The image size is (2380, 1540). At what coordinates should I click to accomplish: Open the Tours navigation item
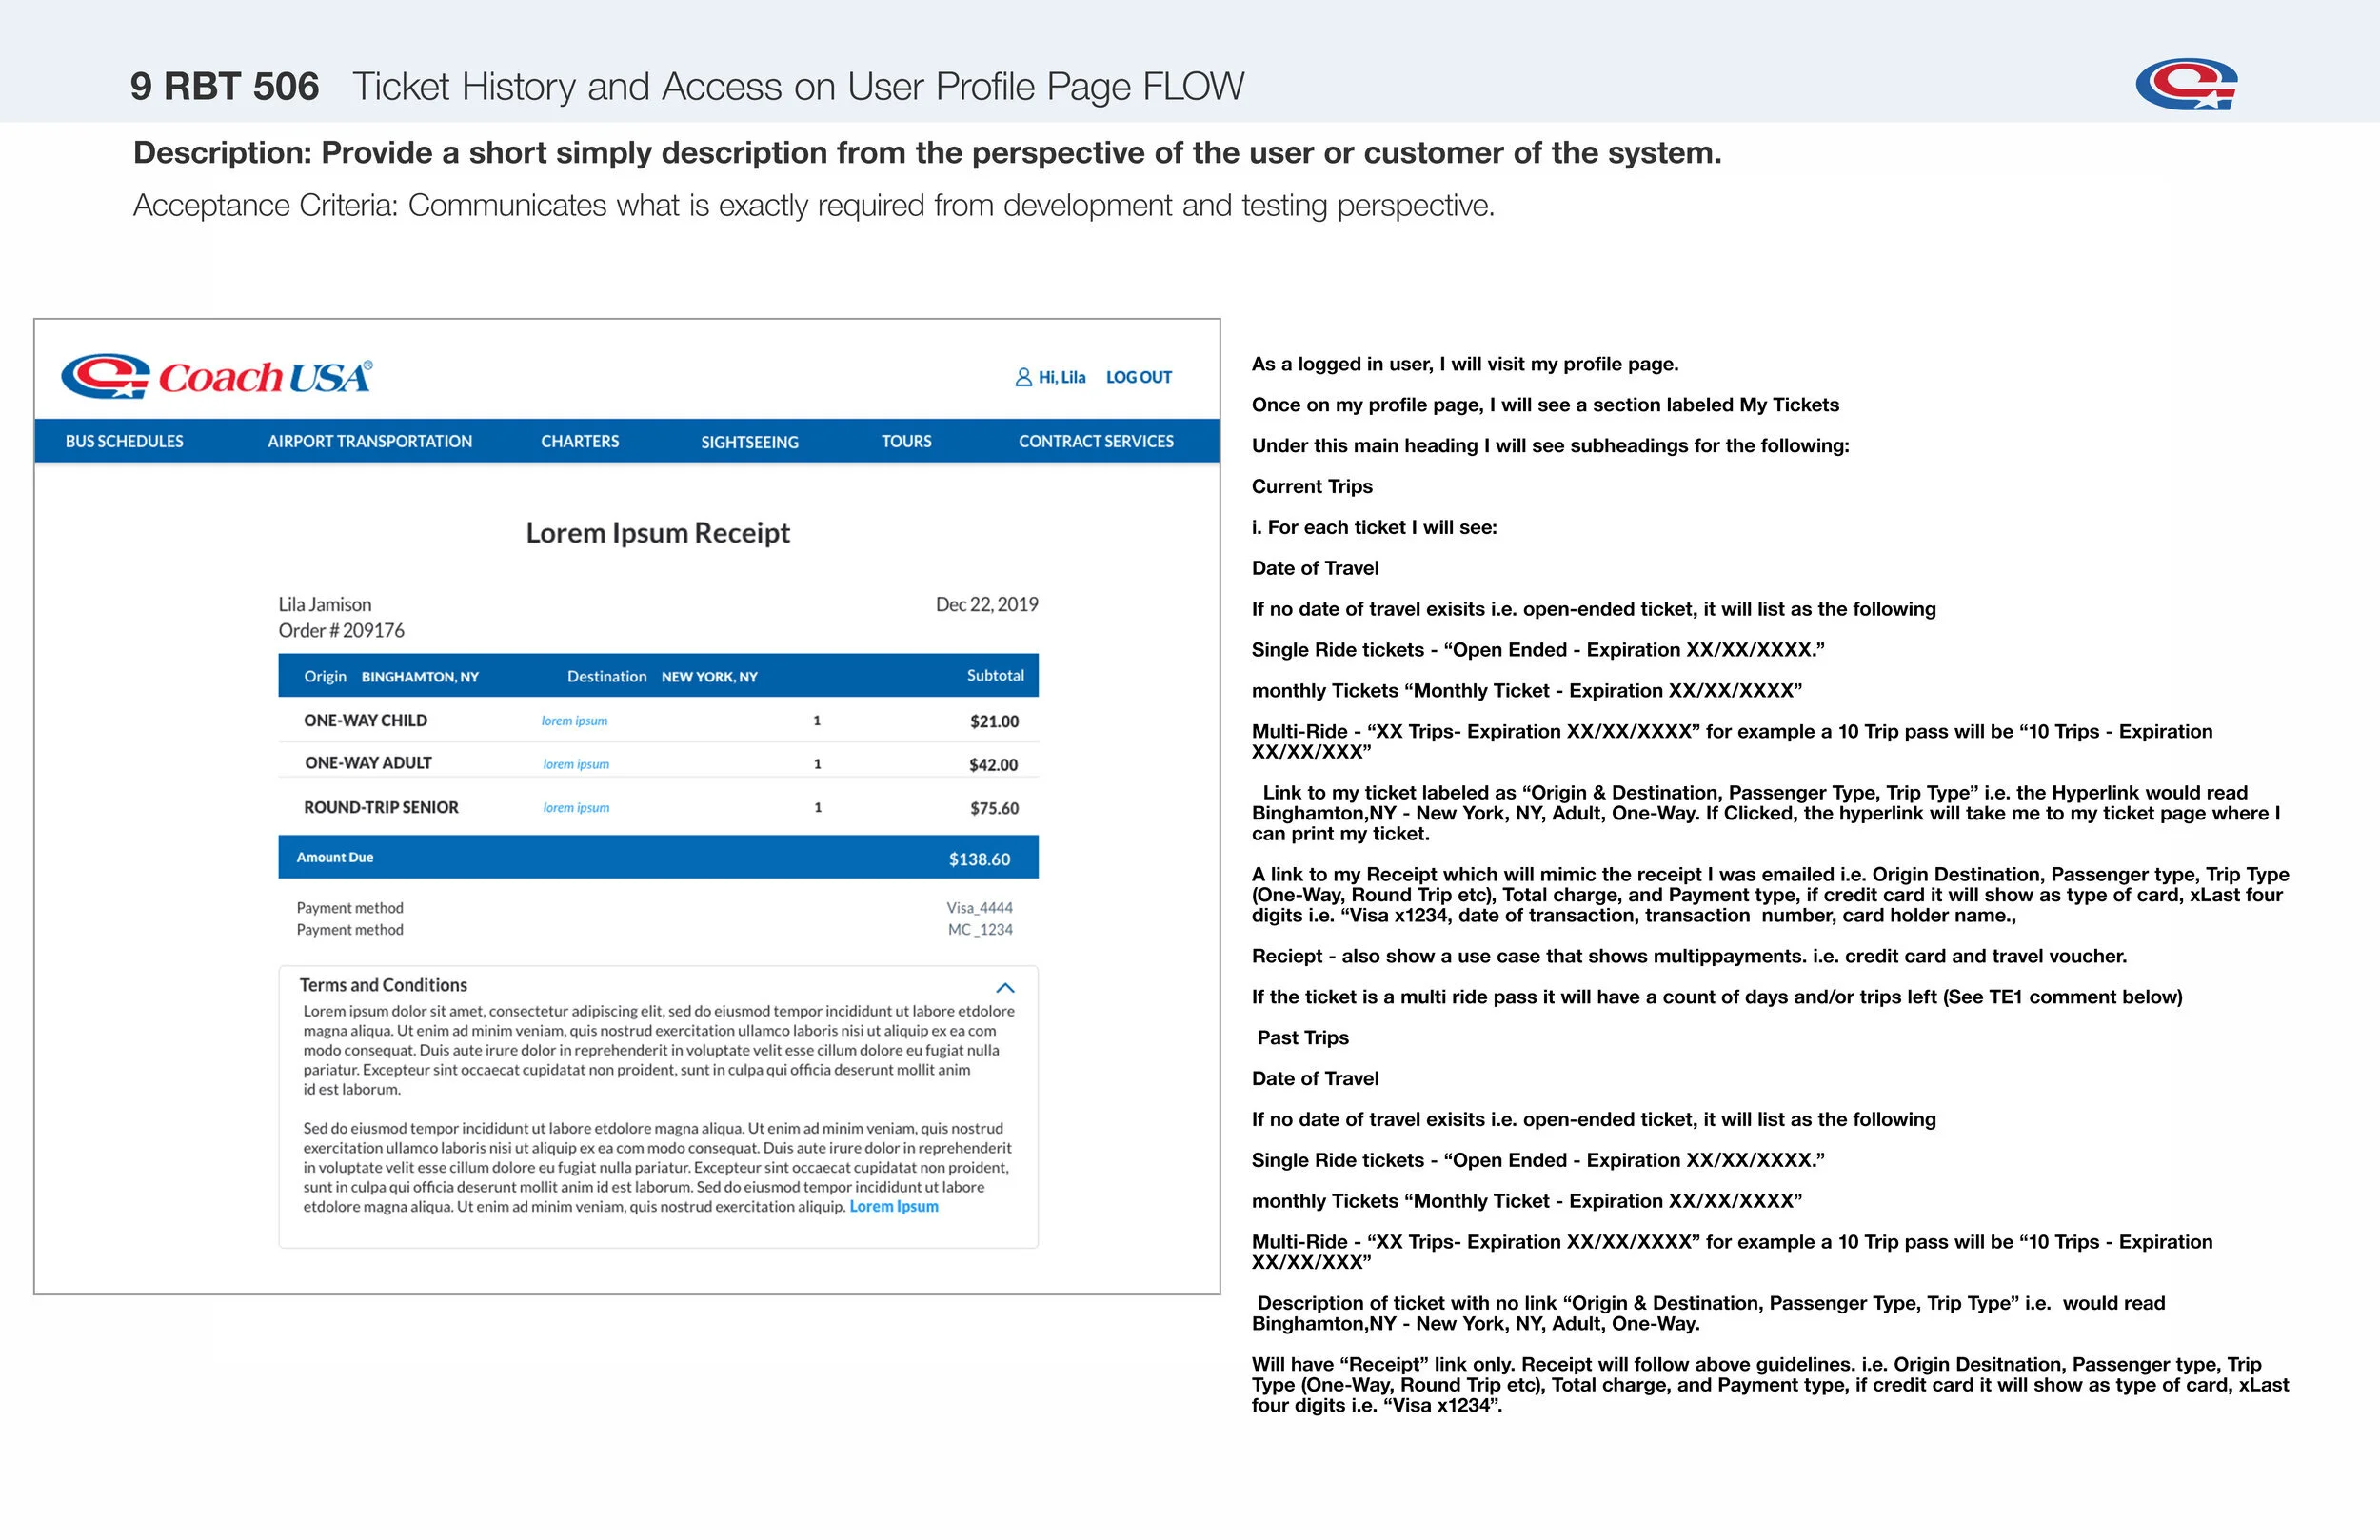pos(906,441)
